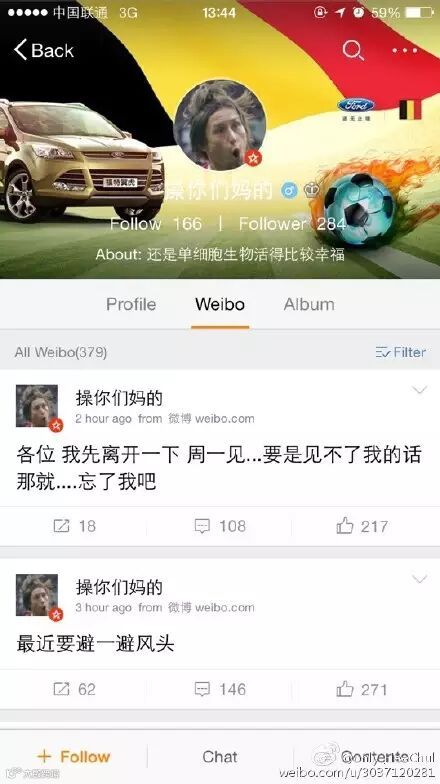Screen dimensions: 440x784
Task: Tap the Follow button
Action: 74,756
